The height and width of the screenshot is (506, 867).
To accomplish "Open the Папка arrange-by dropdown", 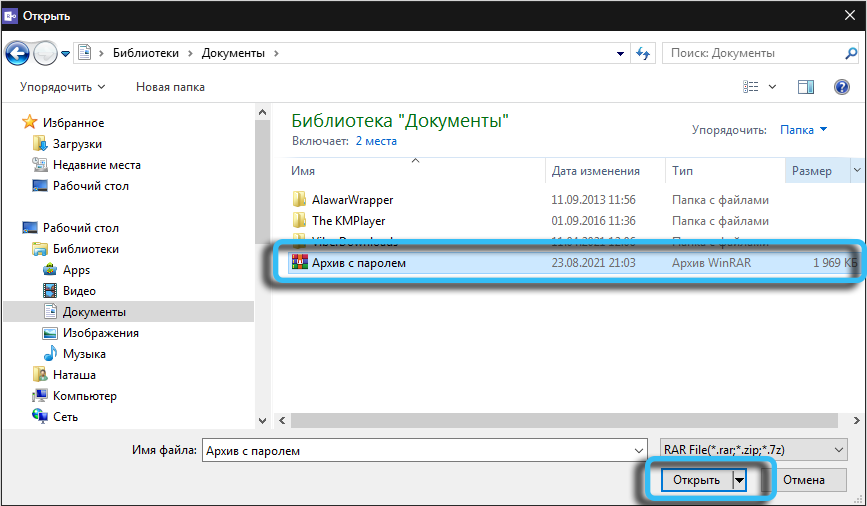I will 804,129.
